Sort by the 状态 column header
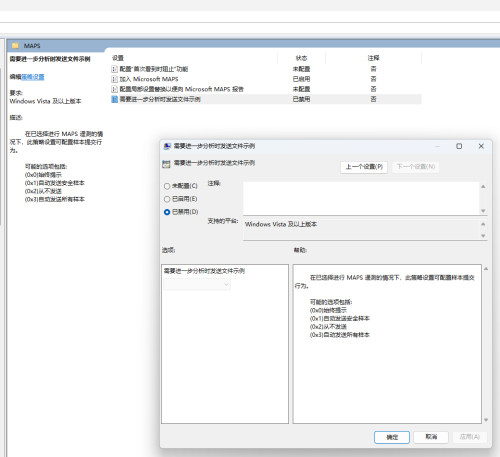 (301, 58)
